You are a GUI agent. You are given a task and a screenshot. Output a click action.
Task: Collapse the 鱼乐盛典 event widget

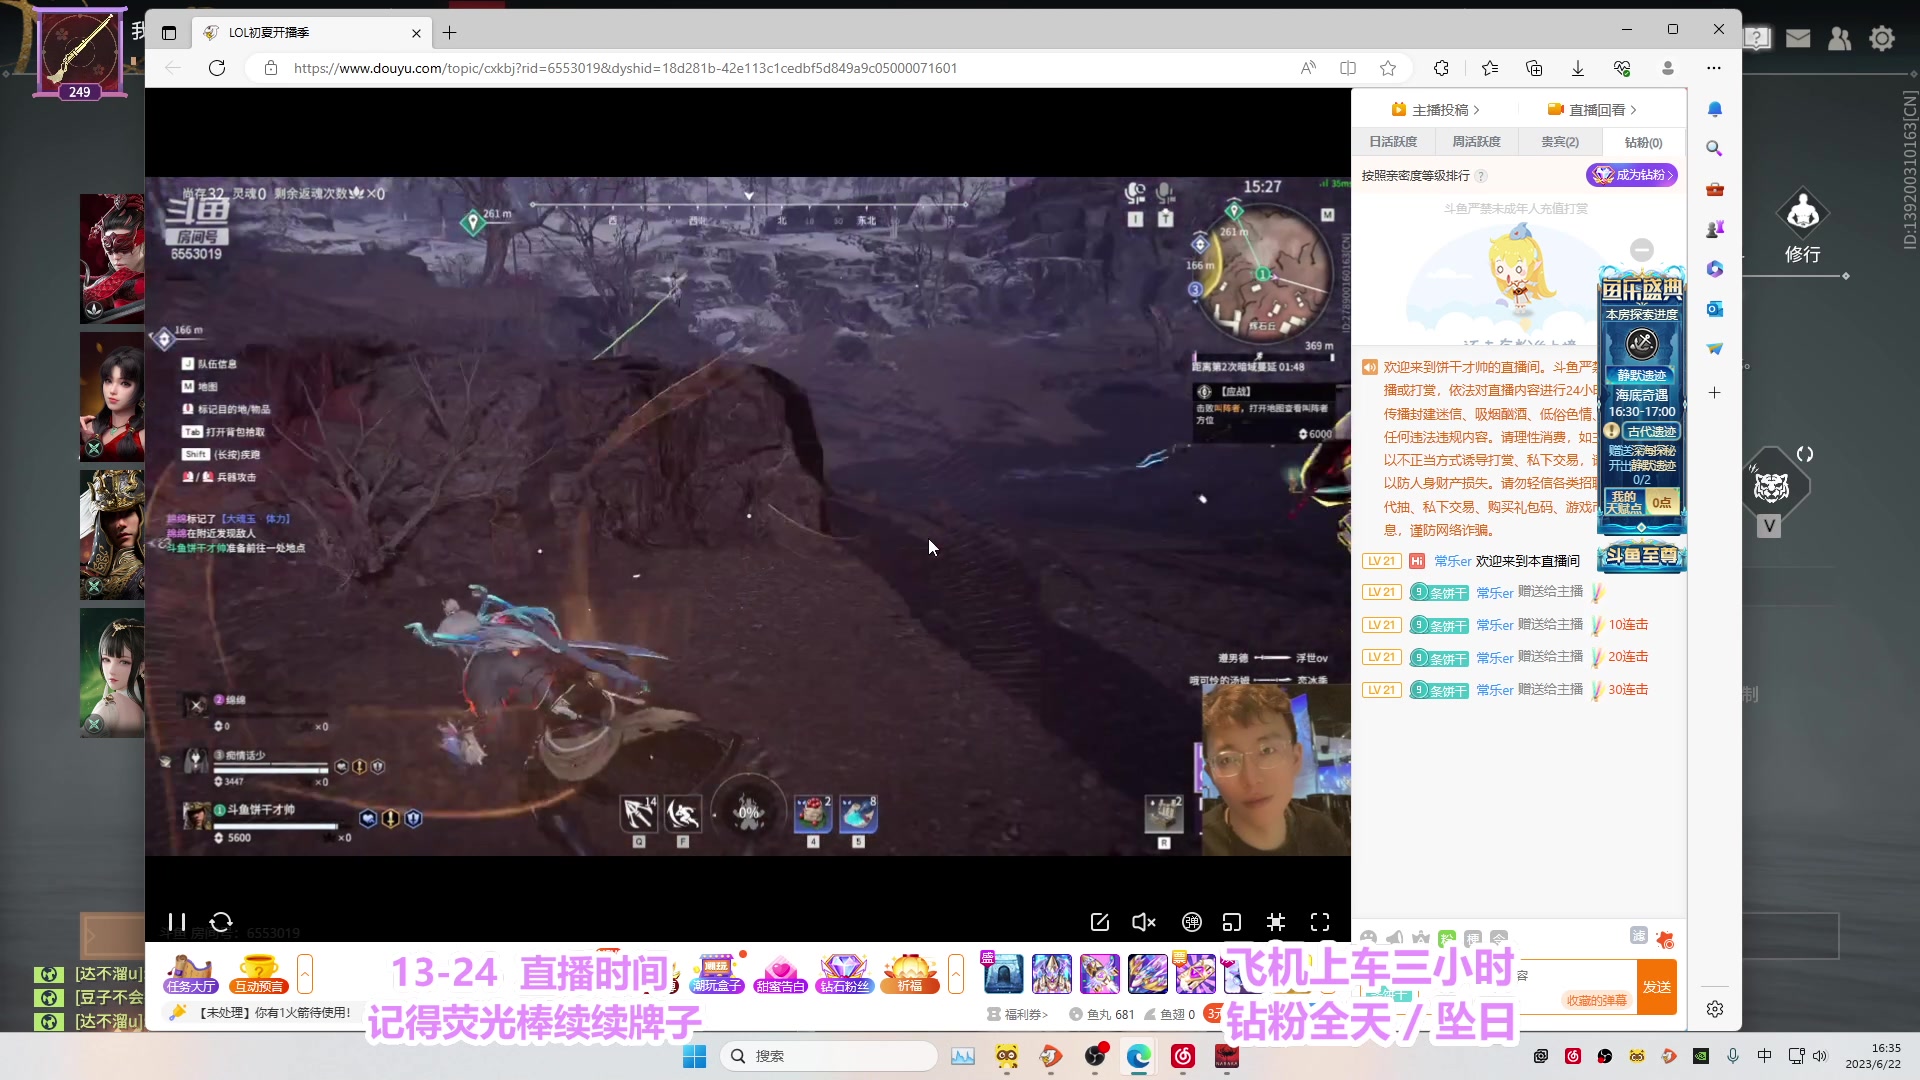click(x=1642, y=250)
